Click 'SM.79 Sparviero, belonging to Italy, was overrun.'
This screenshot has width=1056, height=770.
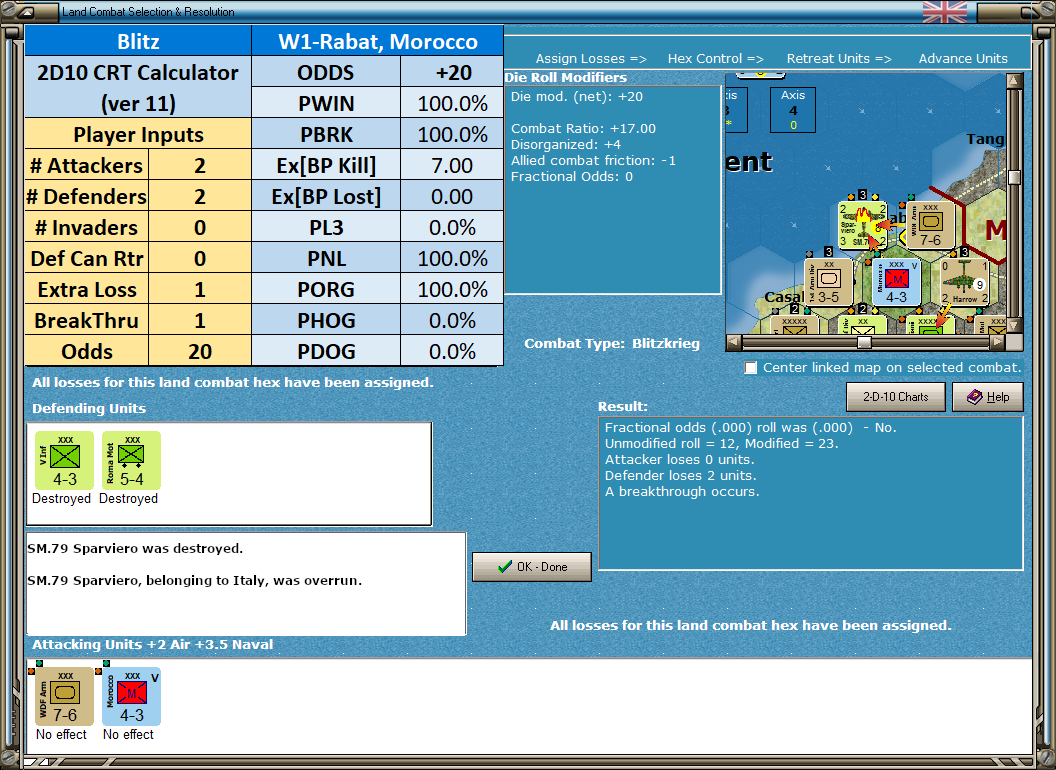195,581
